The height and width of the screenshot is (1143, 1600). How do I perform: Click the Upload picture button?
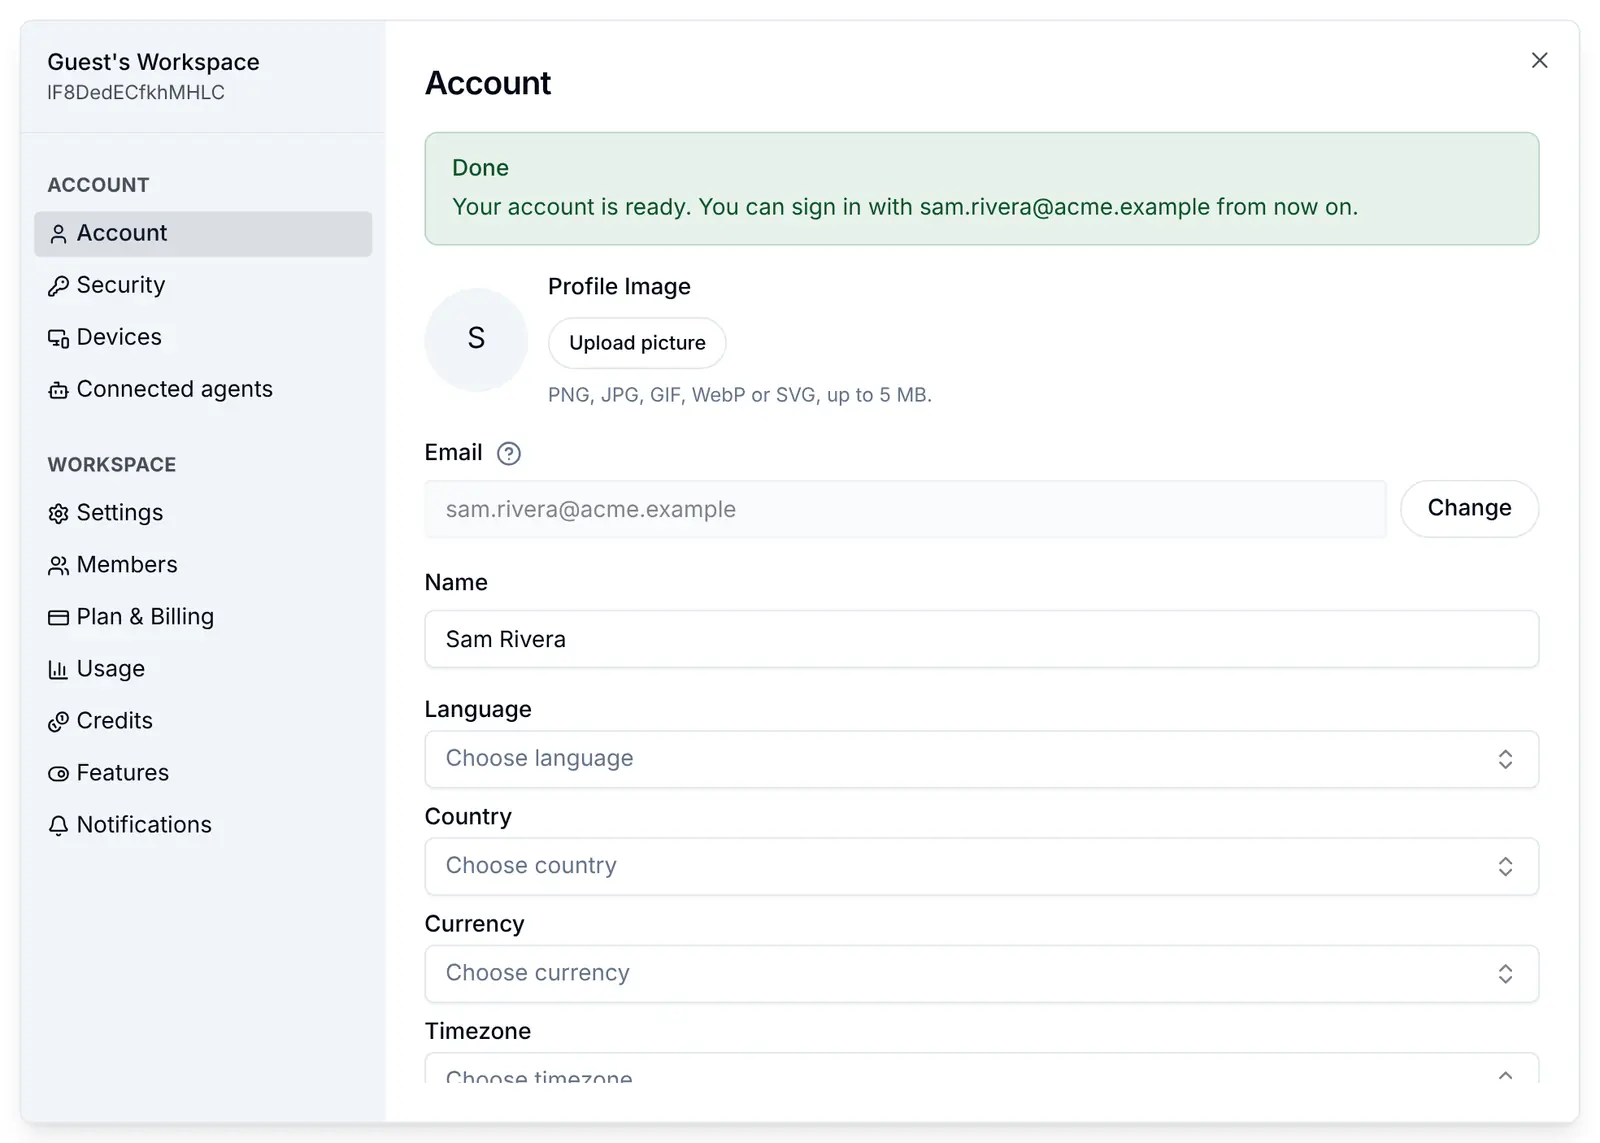[x=637, y=343]
